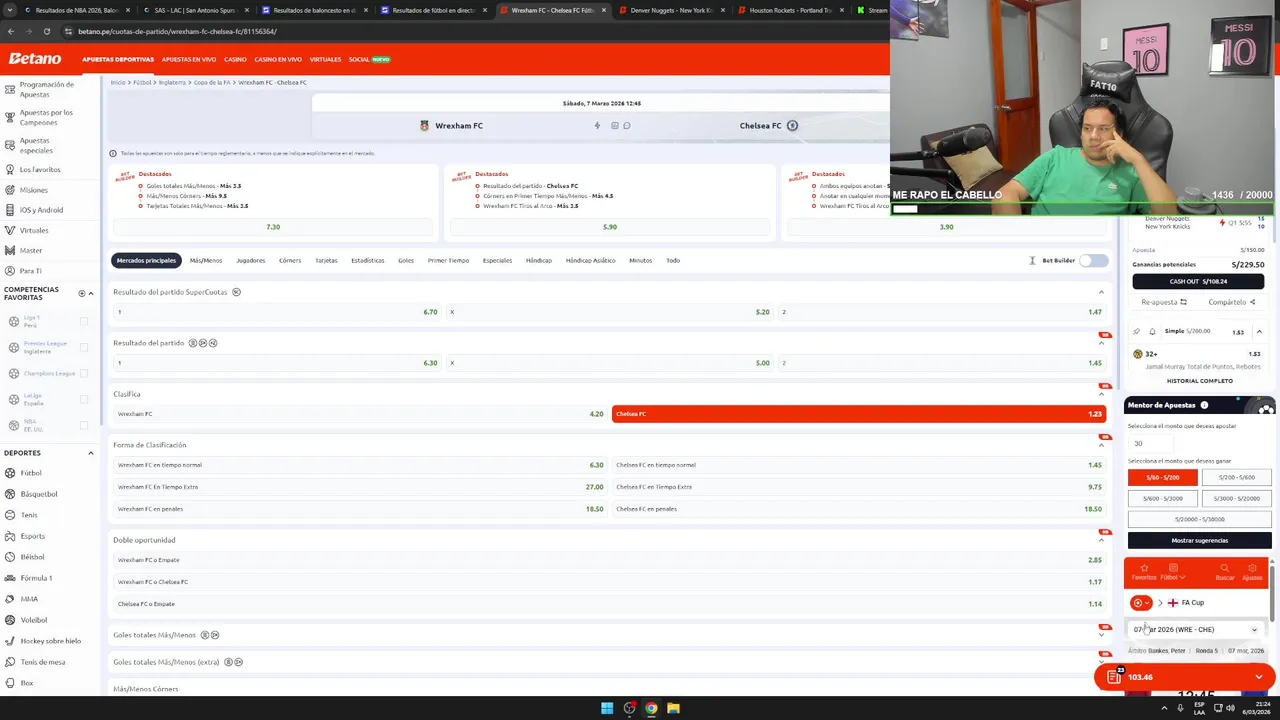Click the lightning stats icon between teams
Screen dimensions: 1280x720
coord(597,126)
